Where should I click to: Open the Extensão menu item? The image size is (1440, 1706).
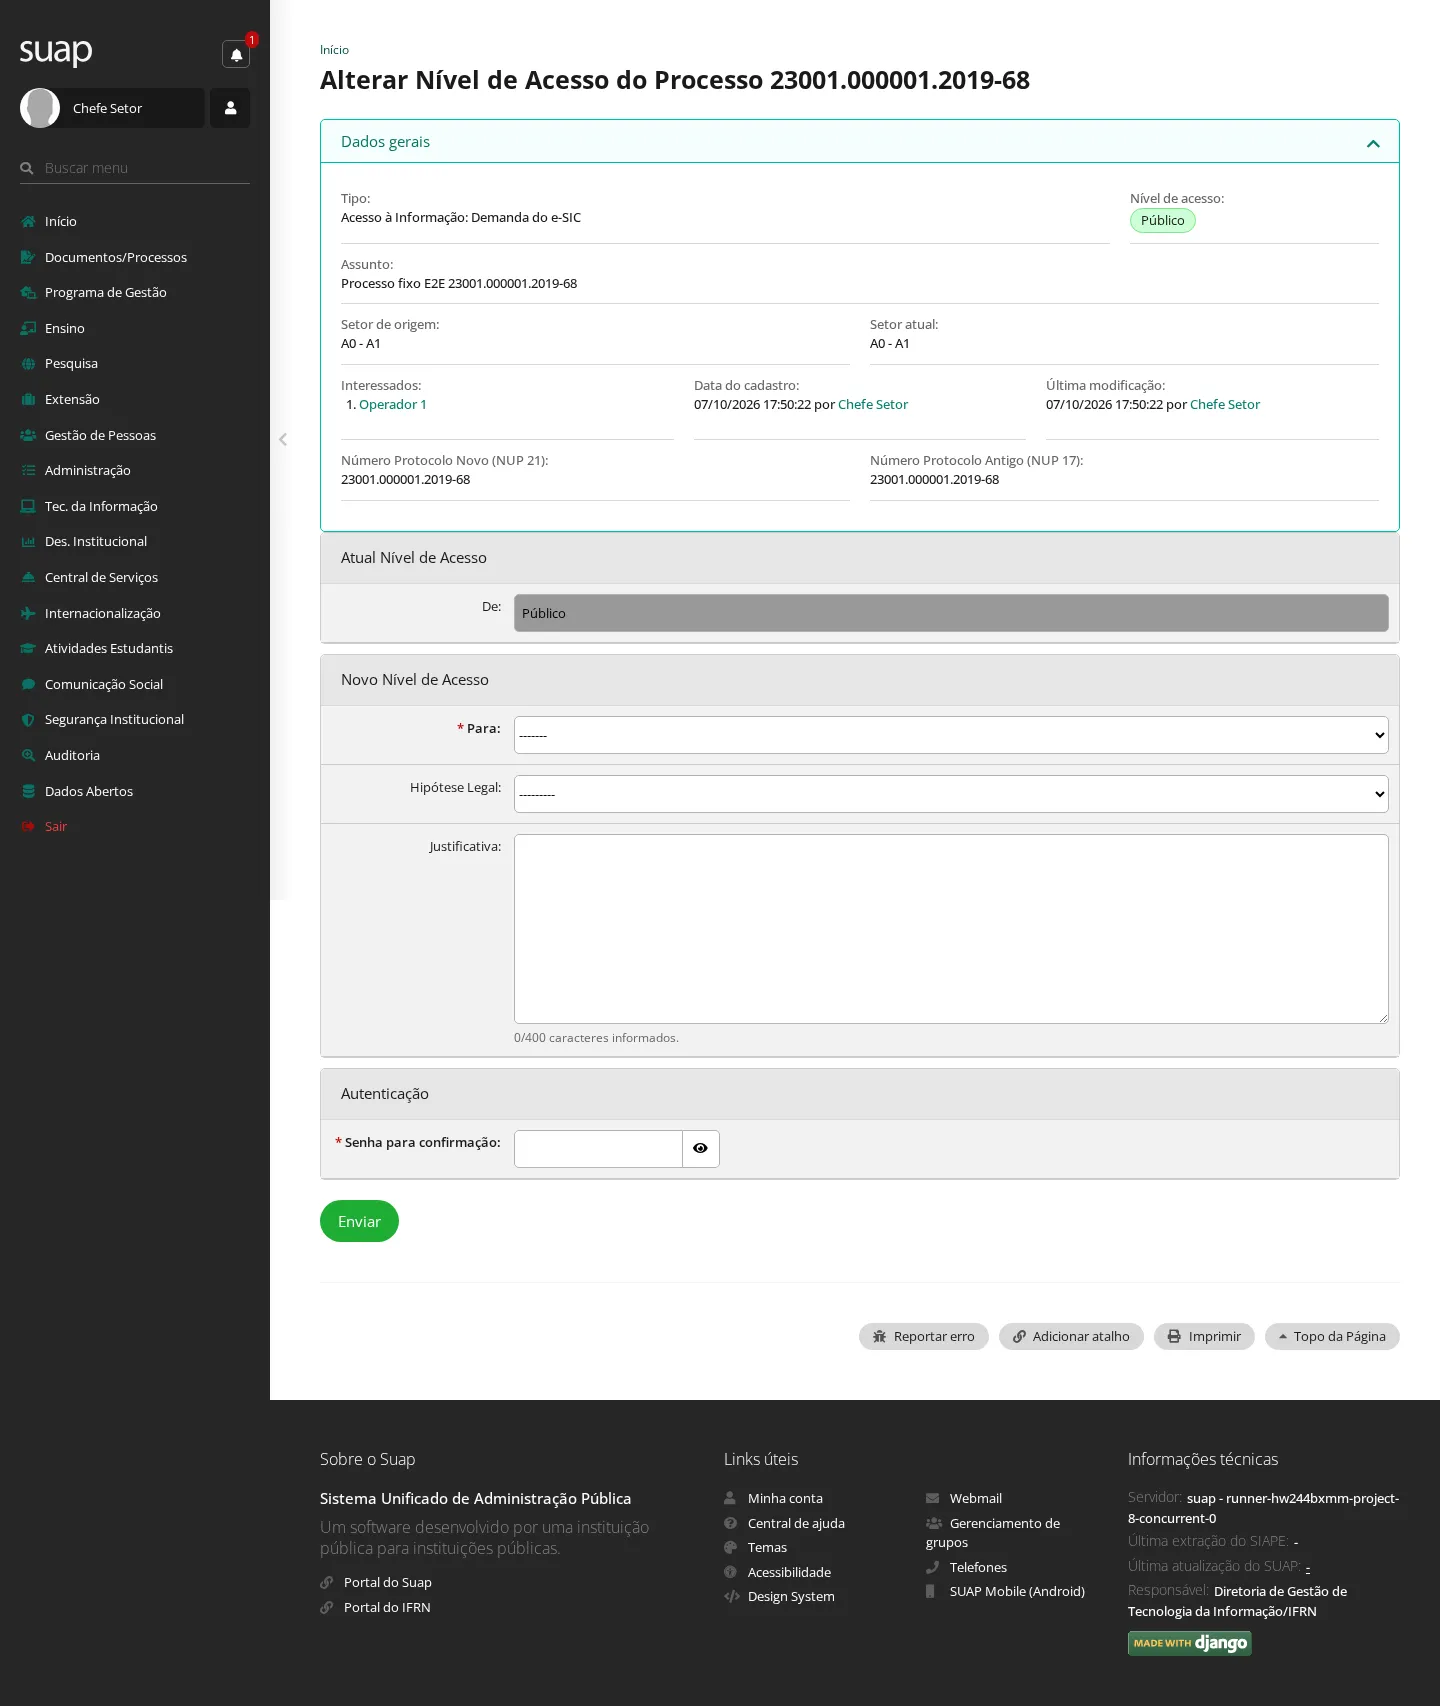(x=72, y=399)
